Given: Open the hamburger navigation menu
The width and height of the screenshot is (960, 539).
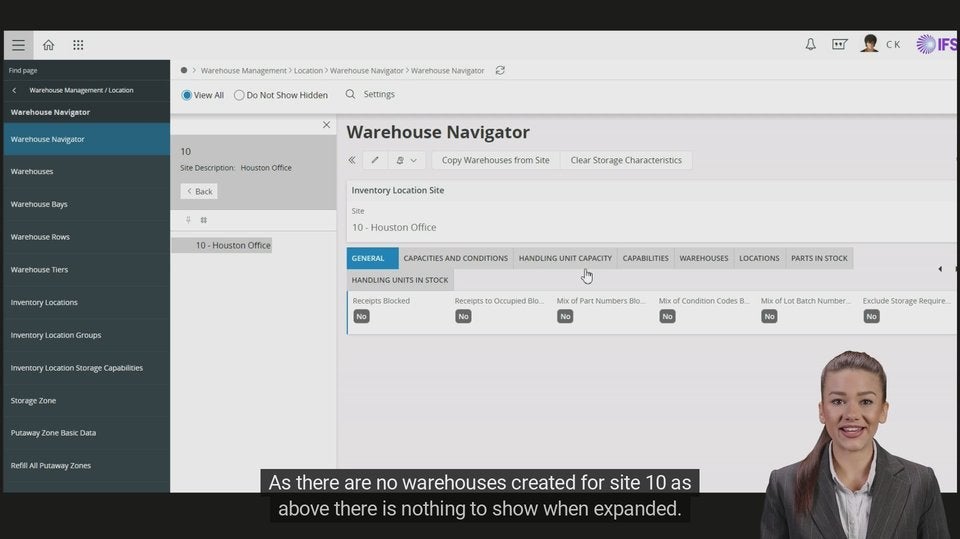Looking at the screenshot, I should (18, 45).
